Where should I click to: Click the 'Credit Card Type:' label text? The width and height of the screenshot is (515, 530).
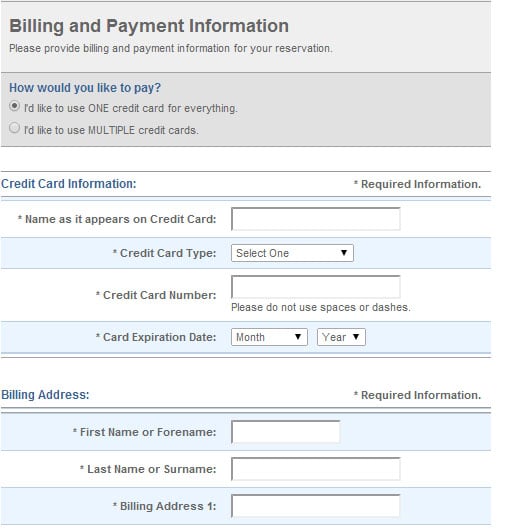(165, 253)
